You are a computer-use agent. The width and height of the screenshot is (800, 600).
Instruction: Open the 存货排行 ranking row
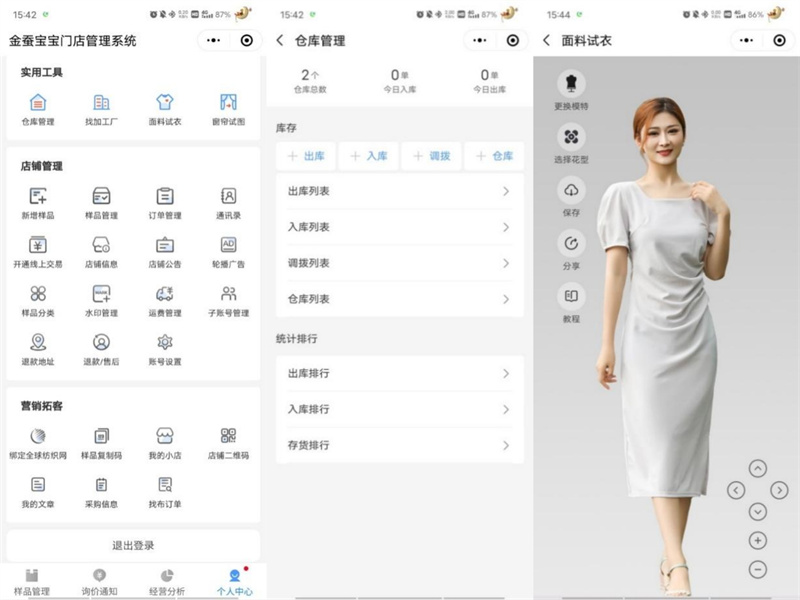click(399, 445)
